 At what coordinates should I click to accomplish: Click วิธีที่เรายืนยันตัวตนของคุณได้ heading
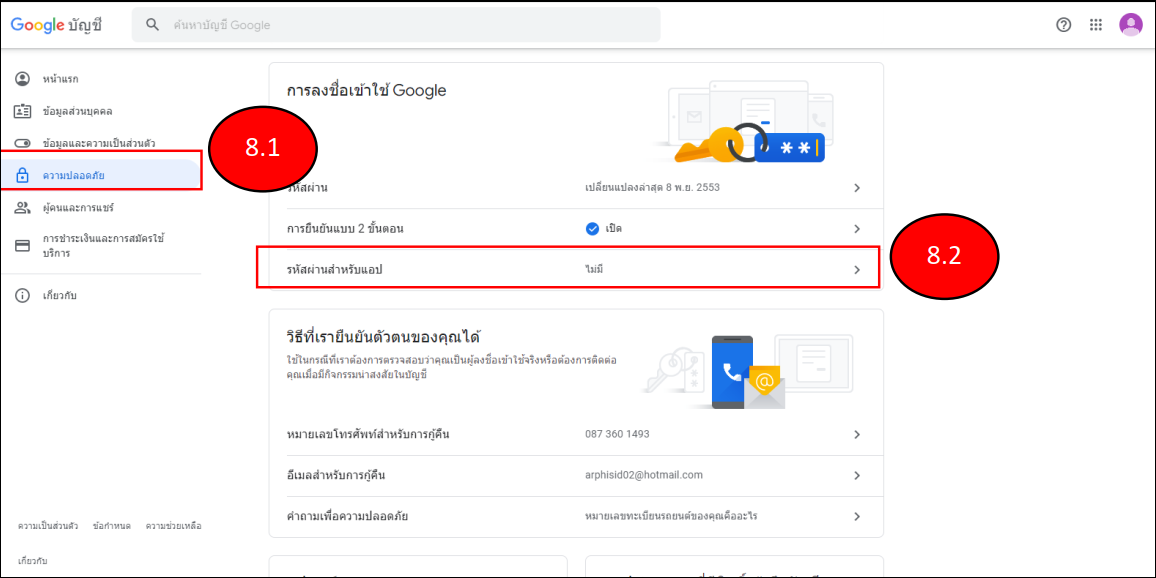[383, 338]
